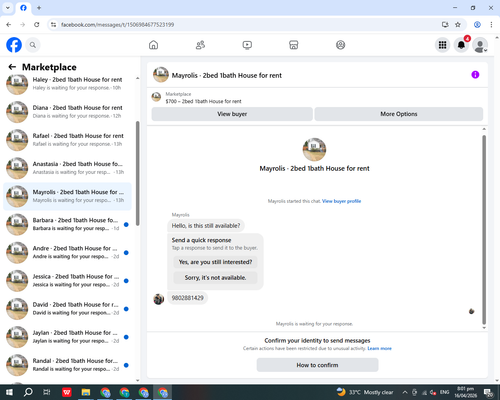Send quick reply Yes, are you still interested?

click(x=215, y=262)
